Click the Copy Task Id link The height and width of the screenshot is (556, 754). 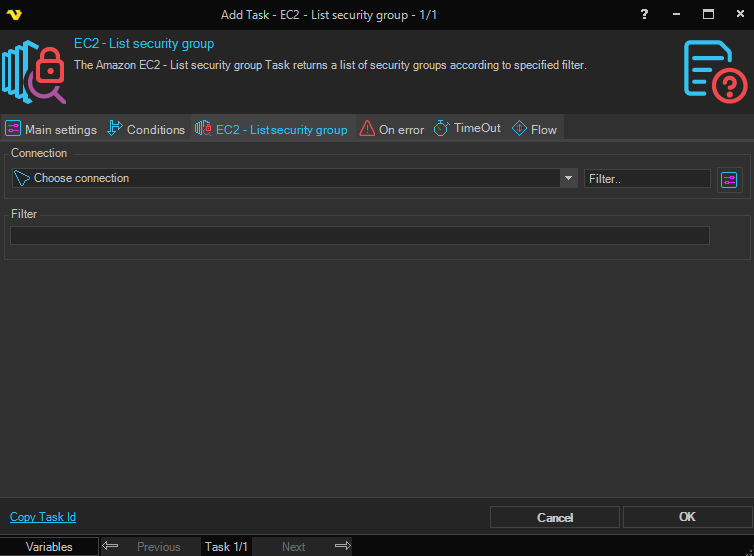(x=43, y=517)
